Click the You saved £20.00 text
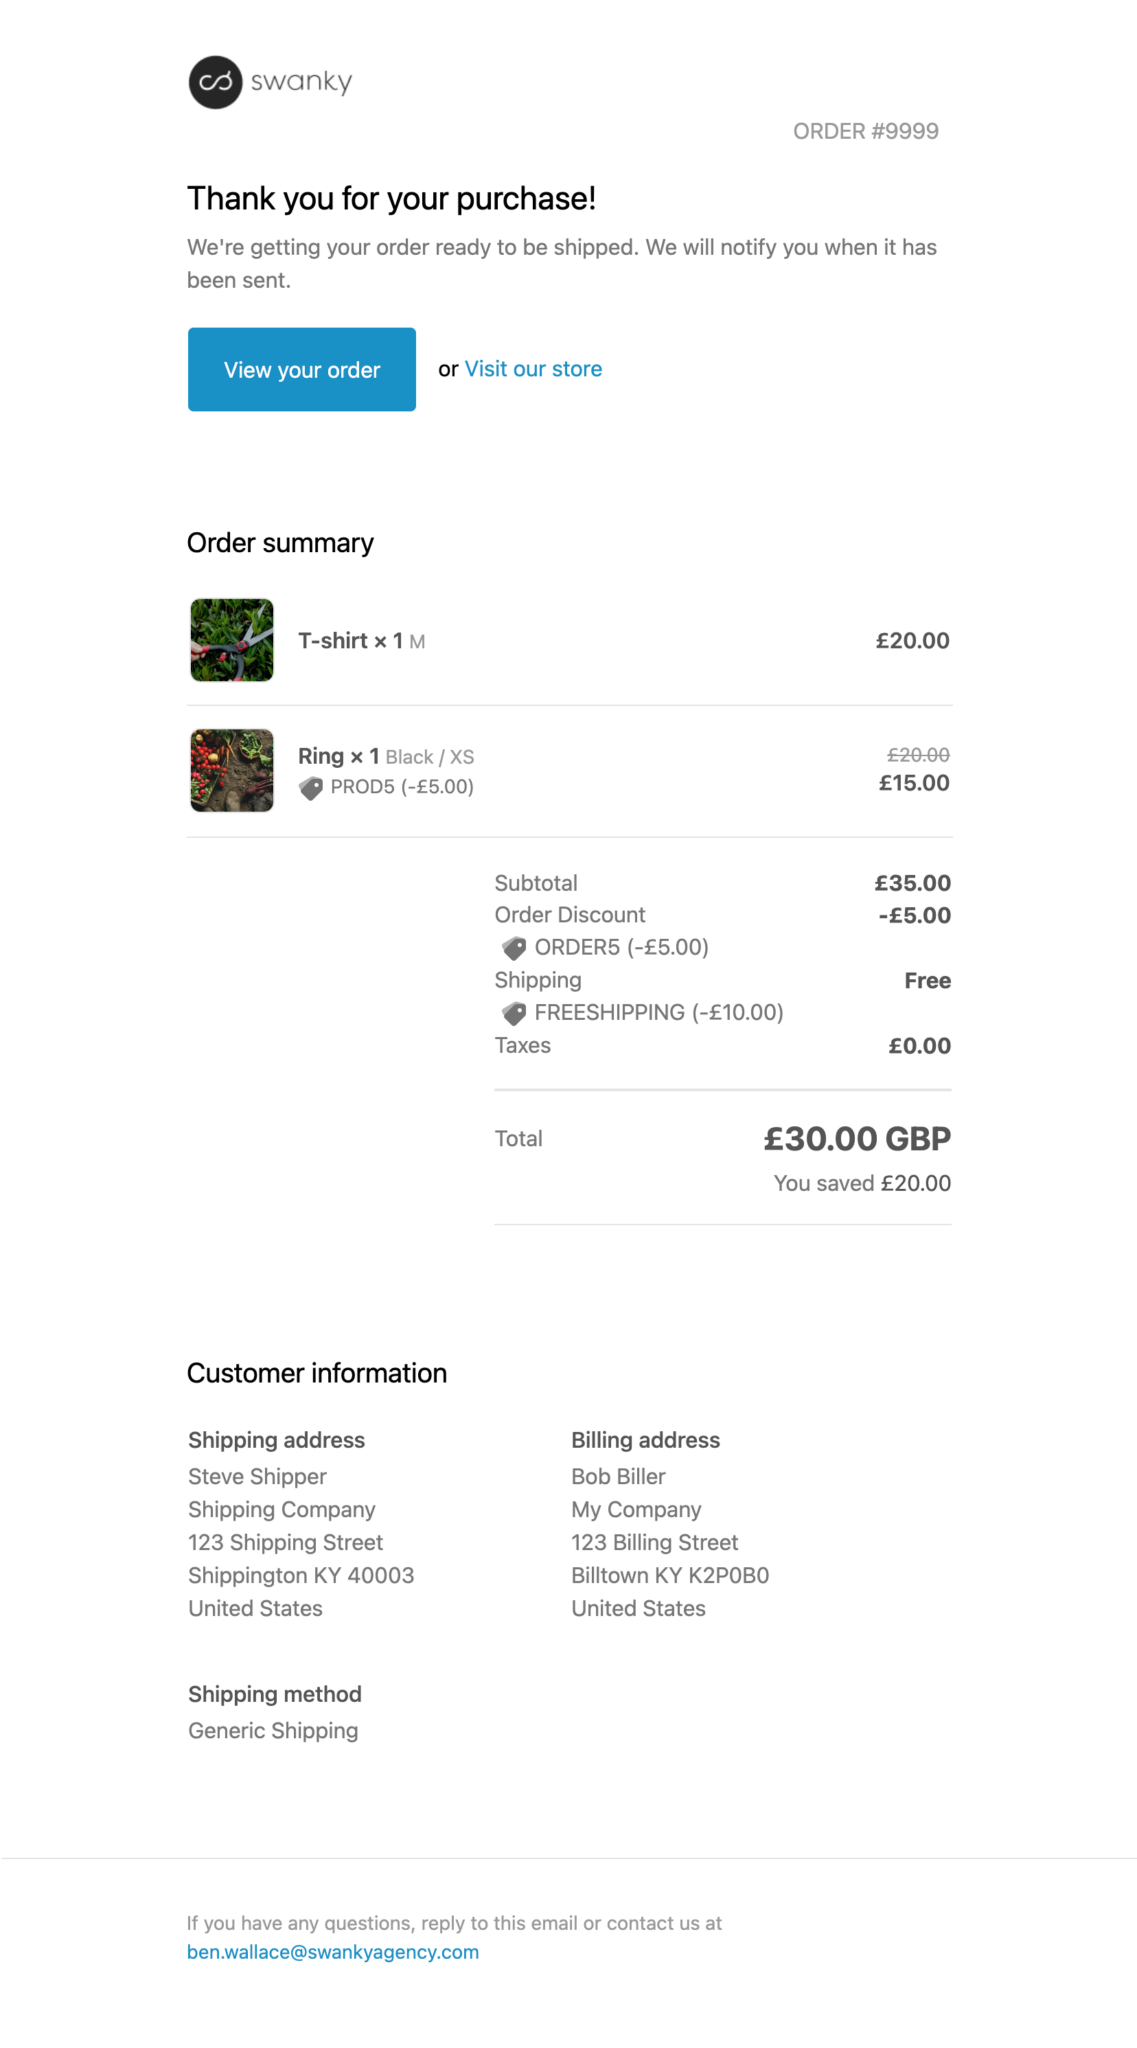 point(862,1183)
